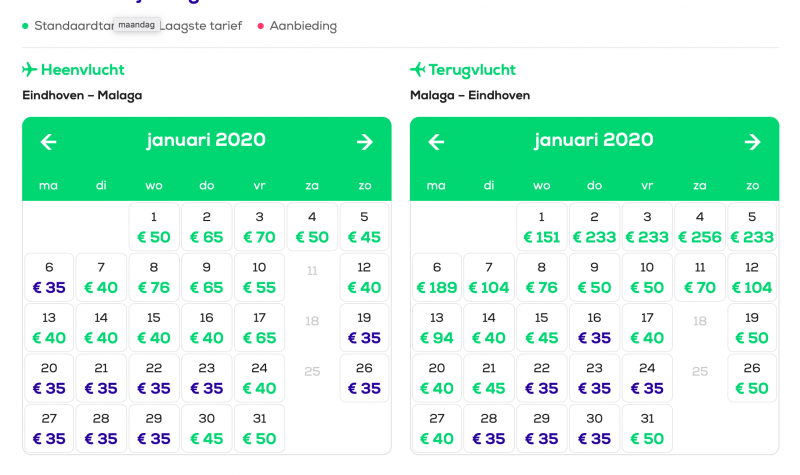800x475 pixels.
Task: Go to next month in Terugvlucht calendar
Action: [752, 142]
